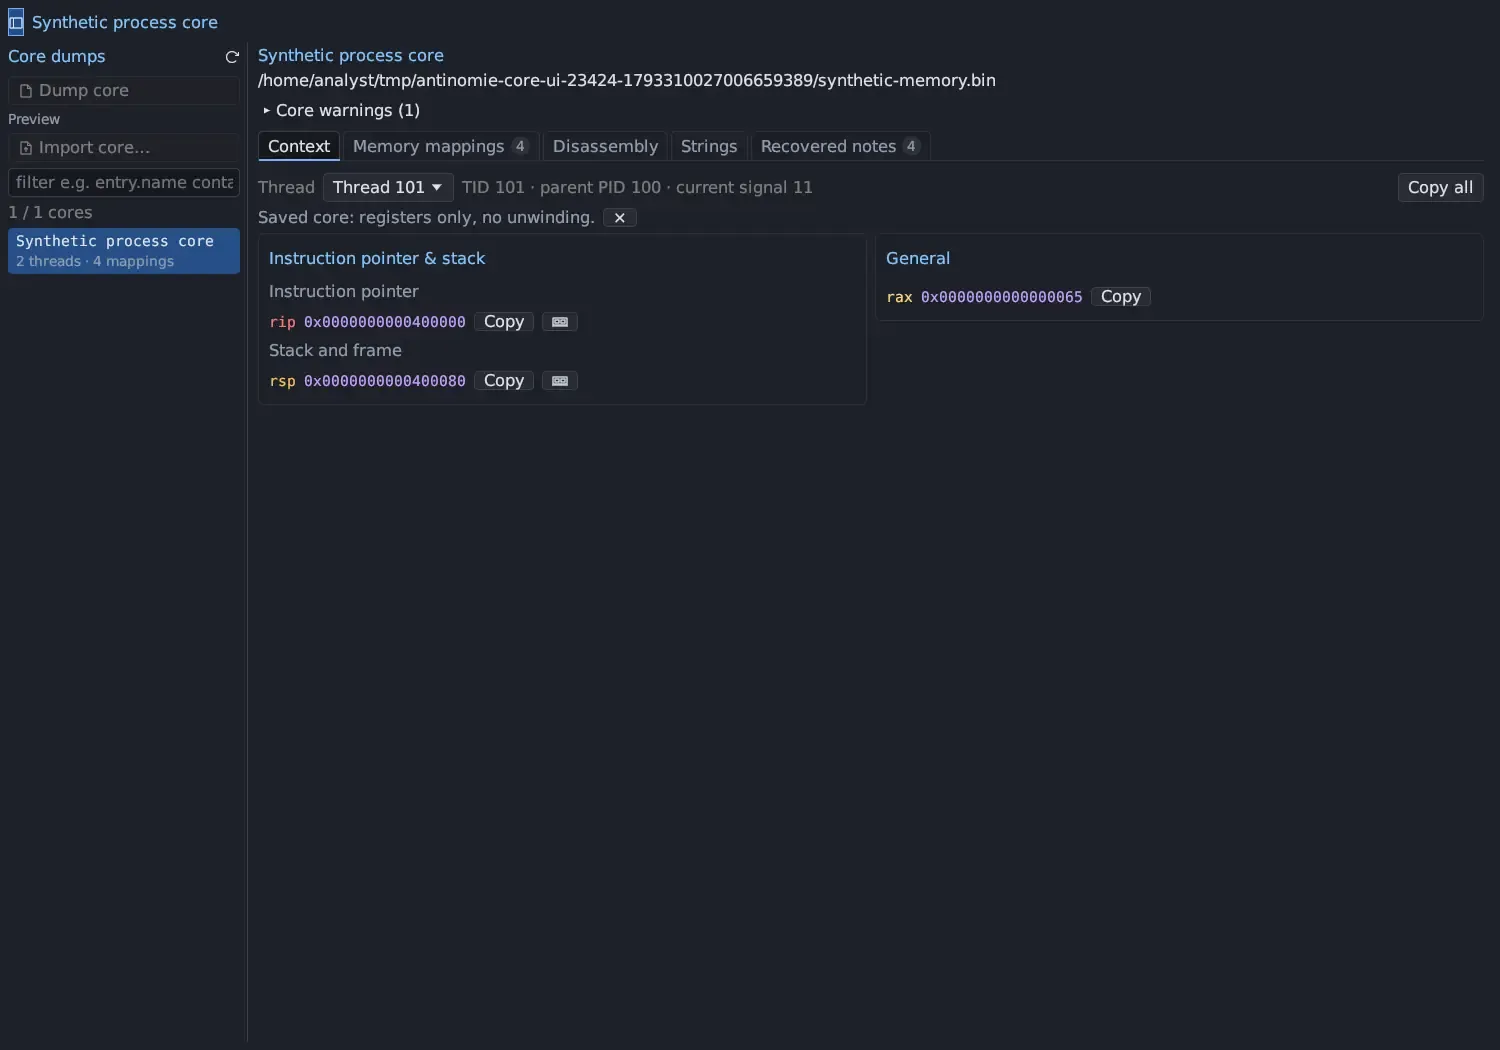Viewport: 1500px width, 1050px height.
Task: Click the Import core... button
Action: [124, 147]
